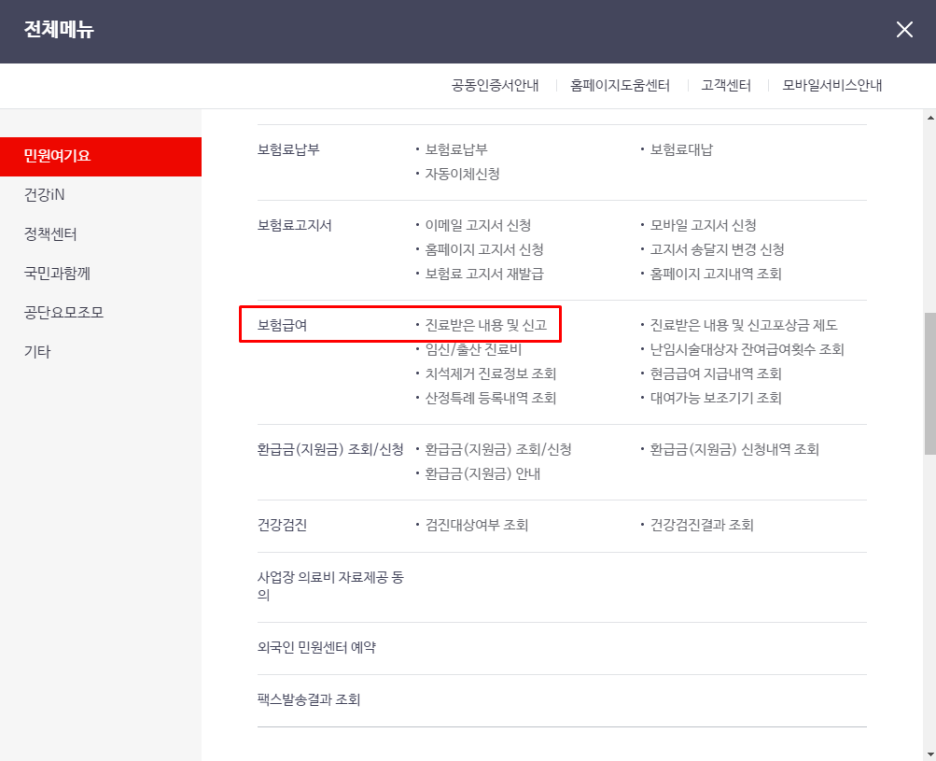This screenshot has width=936, height=761.
Task: Open the 보험료고지서 category heading
Action: [294, 226]
